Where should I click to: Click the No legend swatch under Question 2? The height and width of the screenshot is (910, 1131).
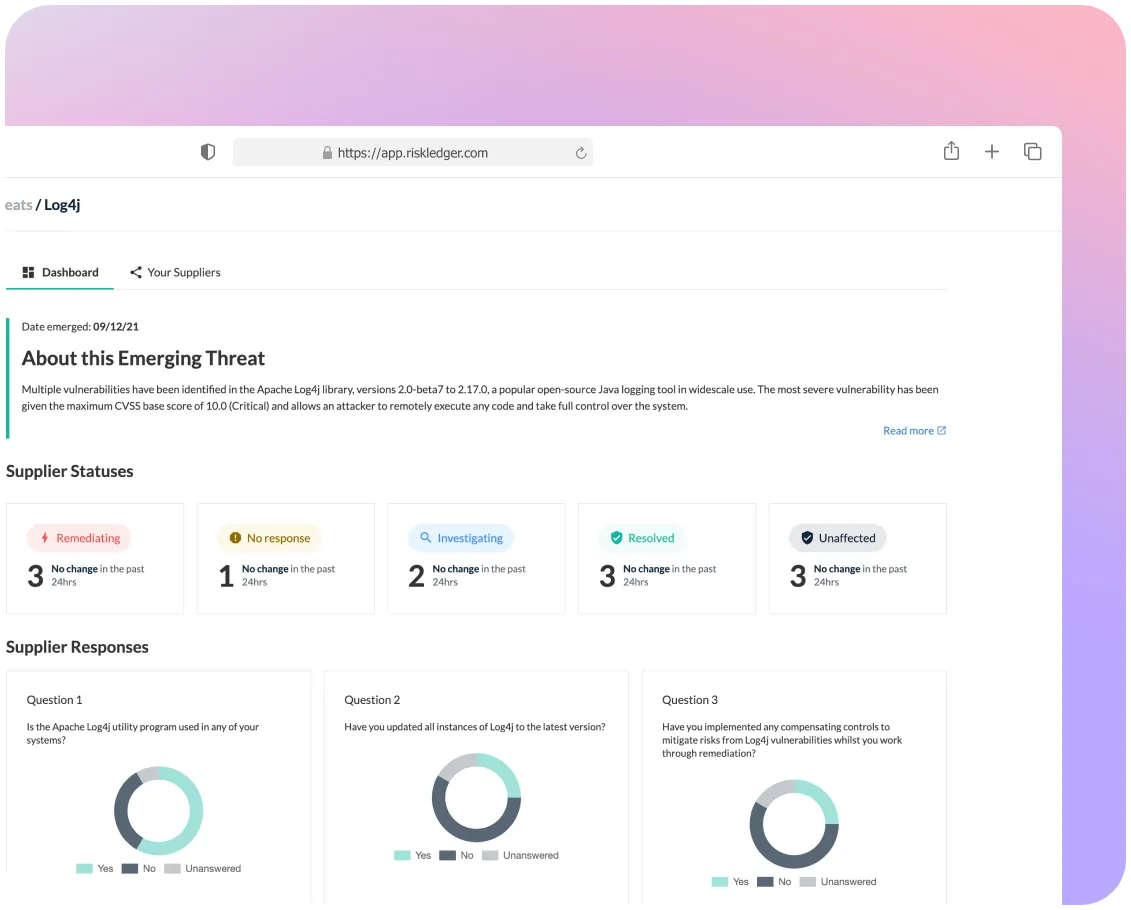pyautogui.click(x=447, y=856)
